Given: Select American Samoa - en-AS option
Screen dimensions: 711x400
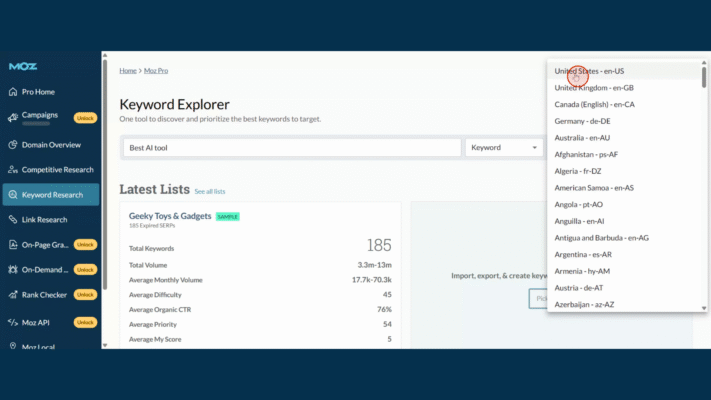Looking at the screenshot, I should coord(624,188).
